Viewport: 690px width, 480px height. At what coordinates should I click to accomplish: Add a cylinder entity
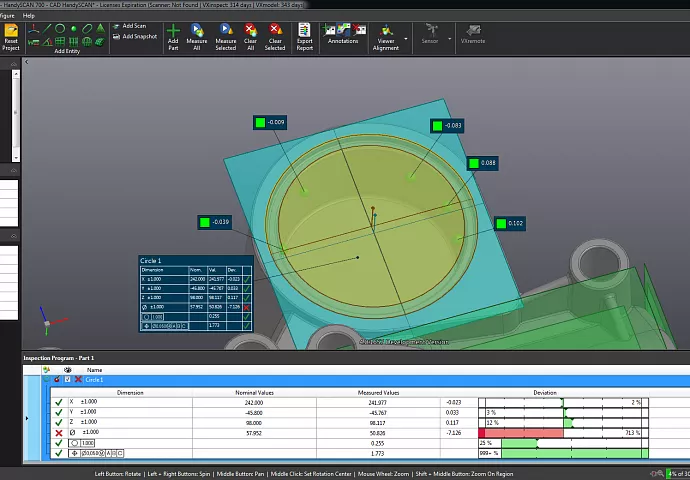point(74,42)
